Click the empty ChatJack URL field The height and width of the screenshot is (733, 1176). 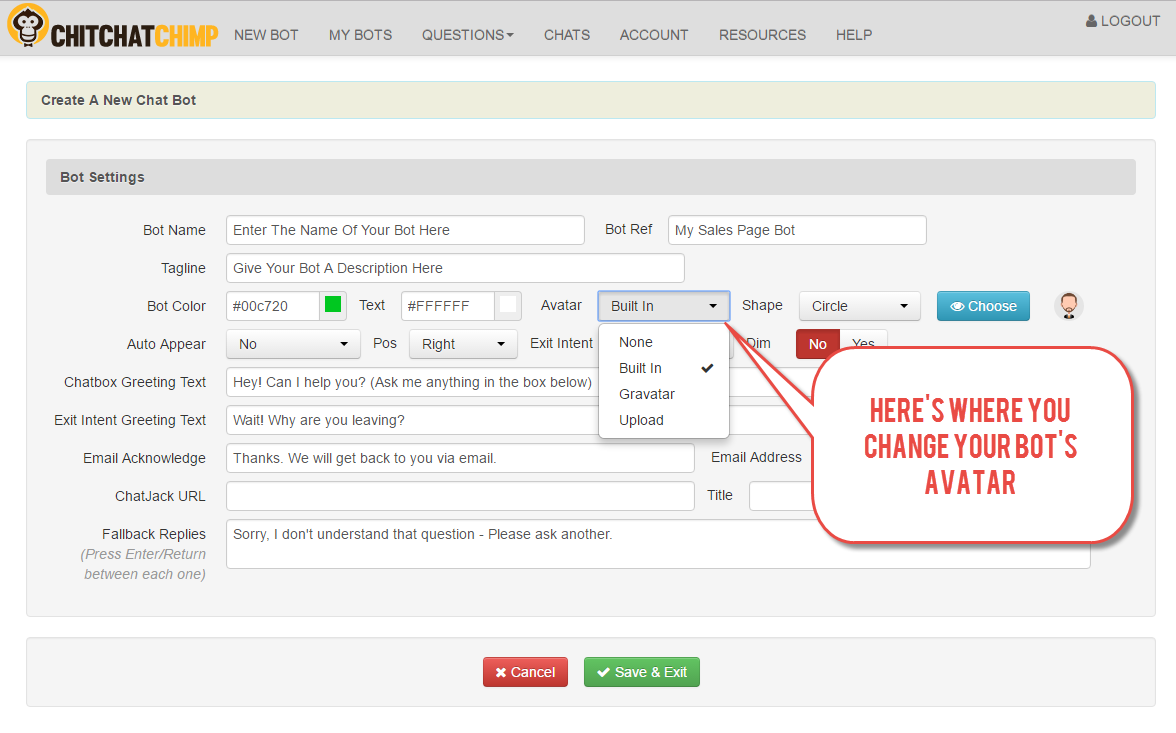tap(460, 497)
